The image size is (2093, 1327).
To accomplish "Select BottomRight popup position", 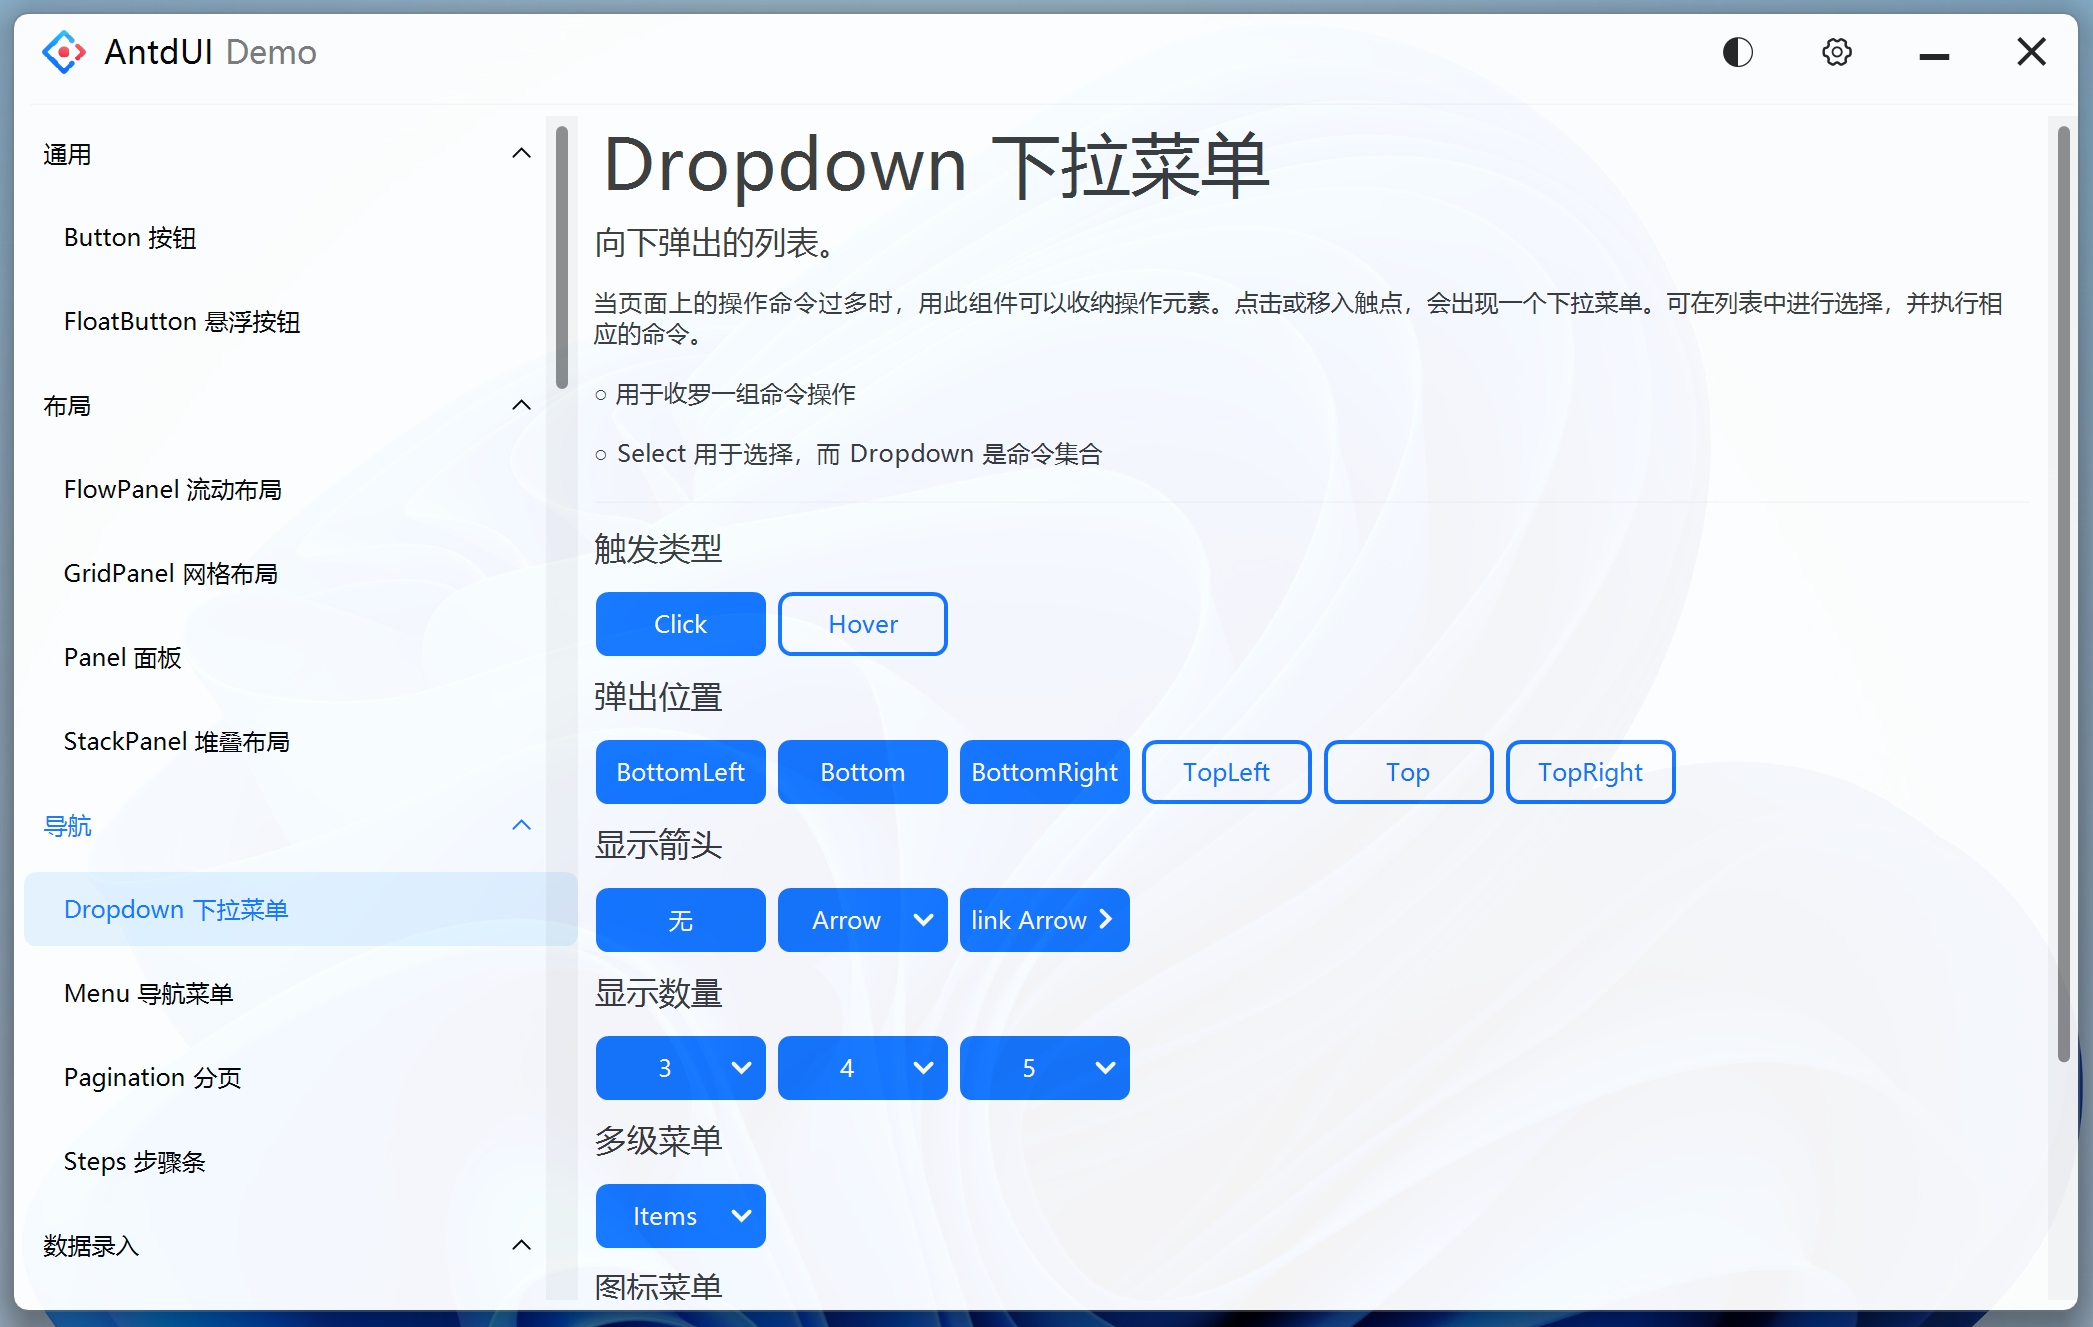I will tap(1044, 772).
